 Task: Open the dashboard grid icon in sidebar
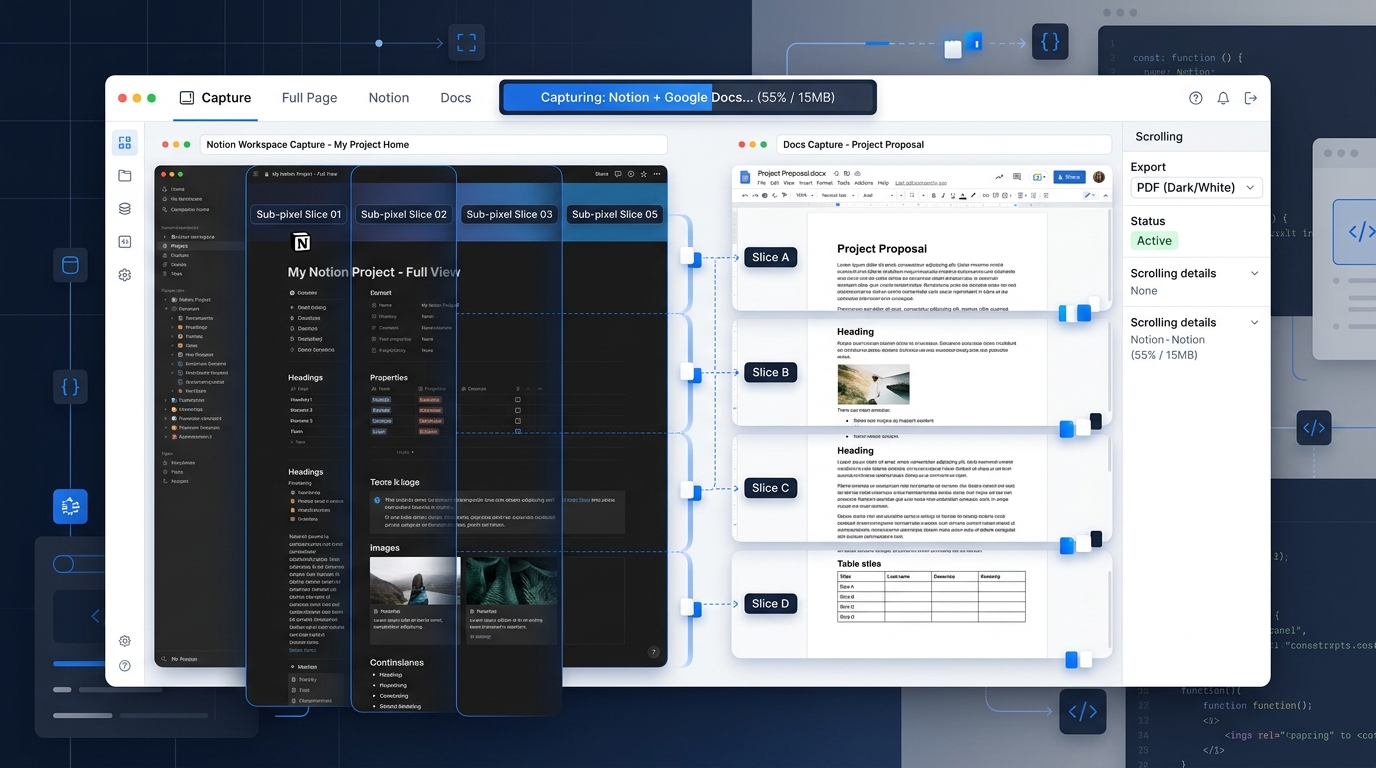(124, 143)
